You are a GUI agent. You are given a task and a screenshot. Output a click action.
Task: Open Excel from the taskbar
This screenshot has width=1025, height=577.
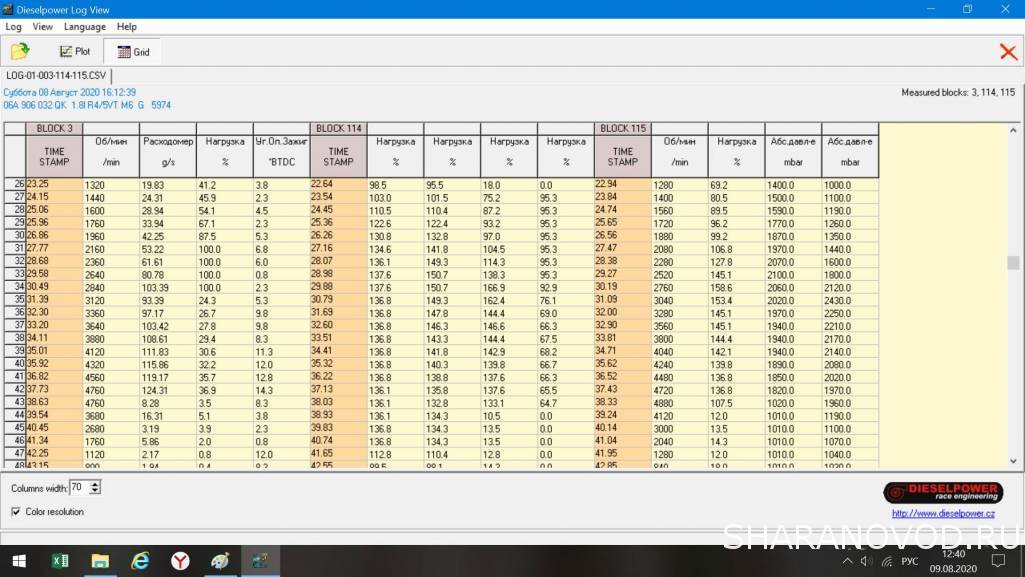coord(60,561)
